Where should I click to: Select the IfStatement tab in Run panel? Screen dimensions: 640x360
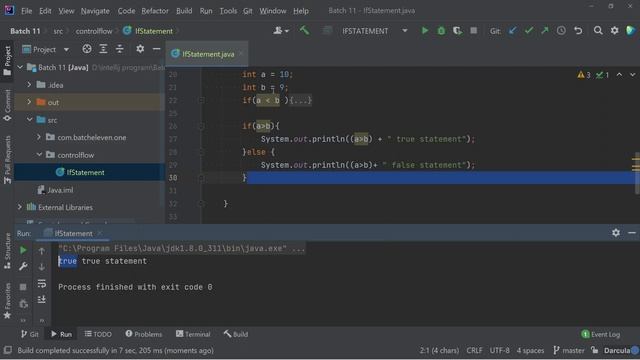tap(73, 233)
